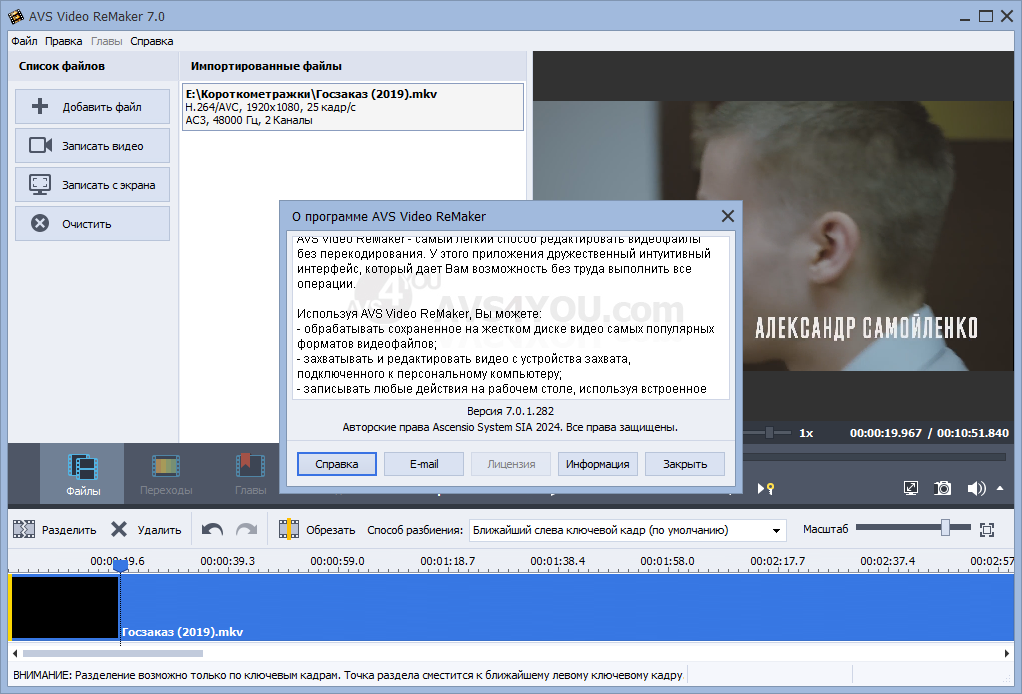This screenshot has width=1022, height=694.
Task: Select the imported Госзаказ (2019).mkv file entry
Action: (x=353, y=107)
